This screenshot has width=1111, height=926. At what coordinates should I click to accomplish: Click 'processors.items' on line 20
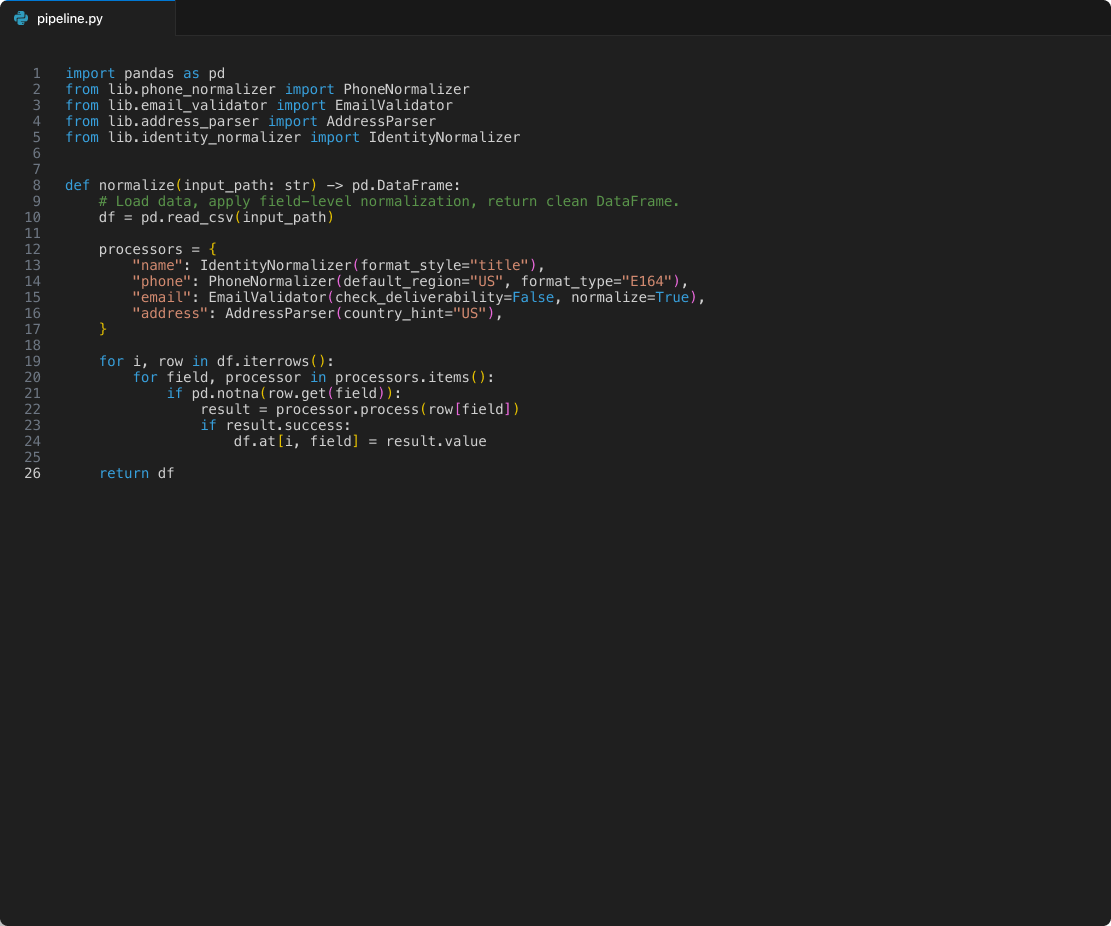pyautogui.click(x=402, y=378)
